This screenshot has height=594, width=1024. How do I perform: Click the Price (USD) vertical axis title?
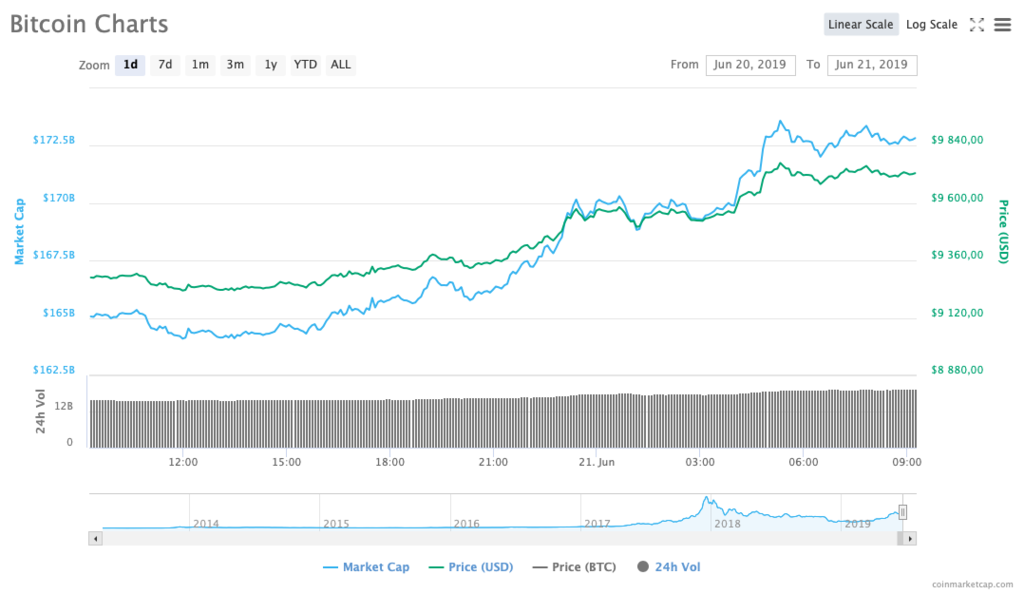pyautogui.click(x=1004, y=232)
